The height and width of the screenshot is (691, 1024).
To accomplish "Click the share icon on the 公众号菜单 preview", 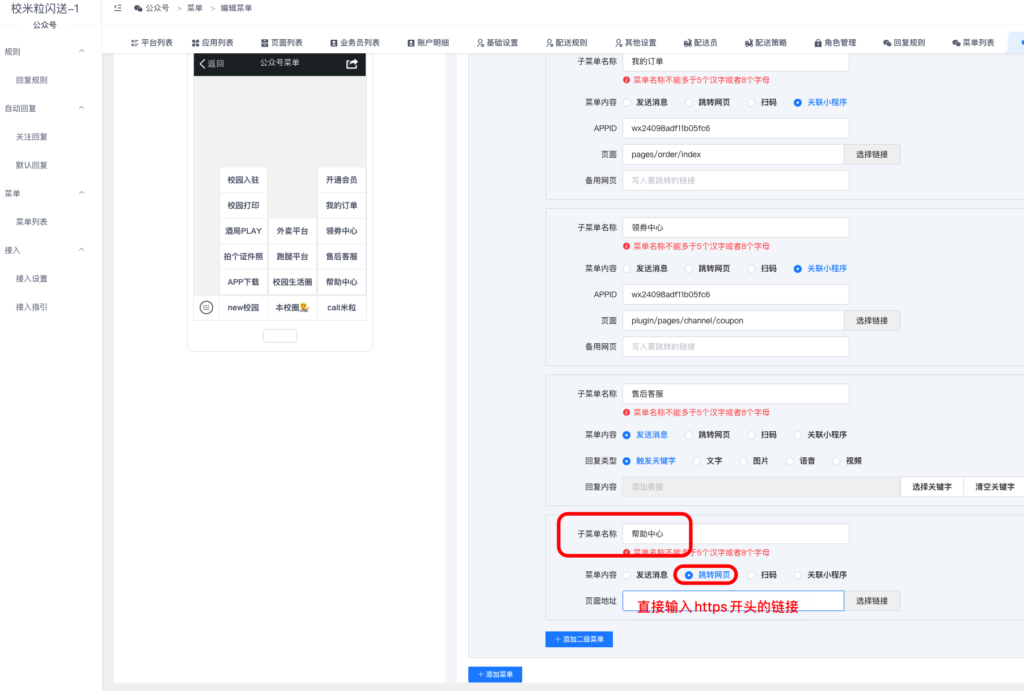I will point(352,63).
